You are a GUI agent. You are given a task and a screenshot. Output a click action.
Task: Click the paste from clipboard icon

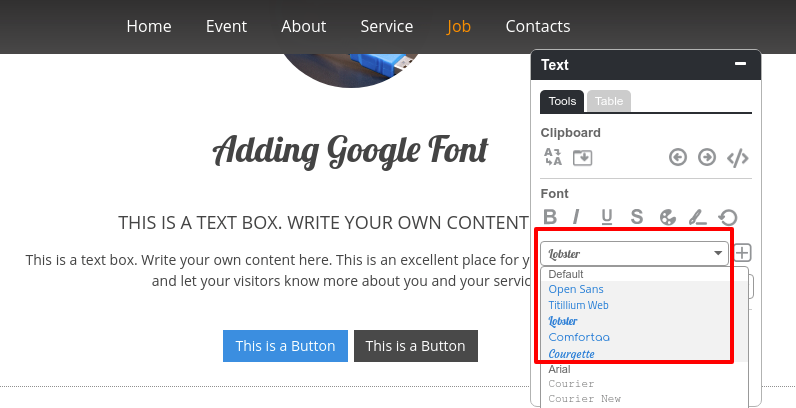(x=582, y=158)
